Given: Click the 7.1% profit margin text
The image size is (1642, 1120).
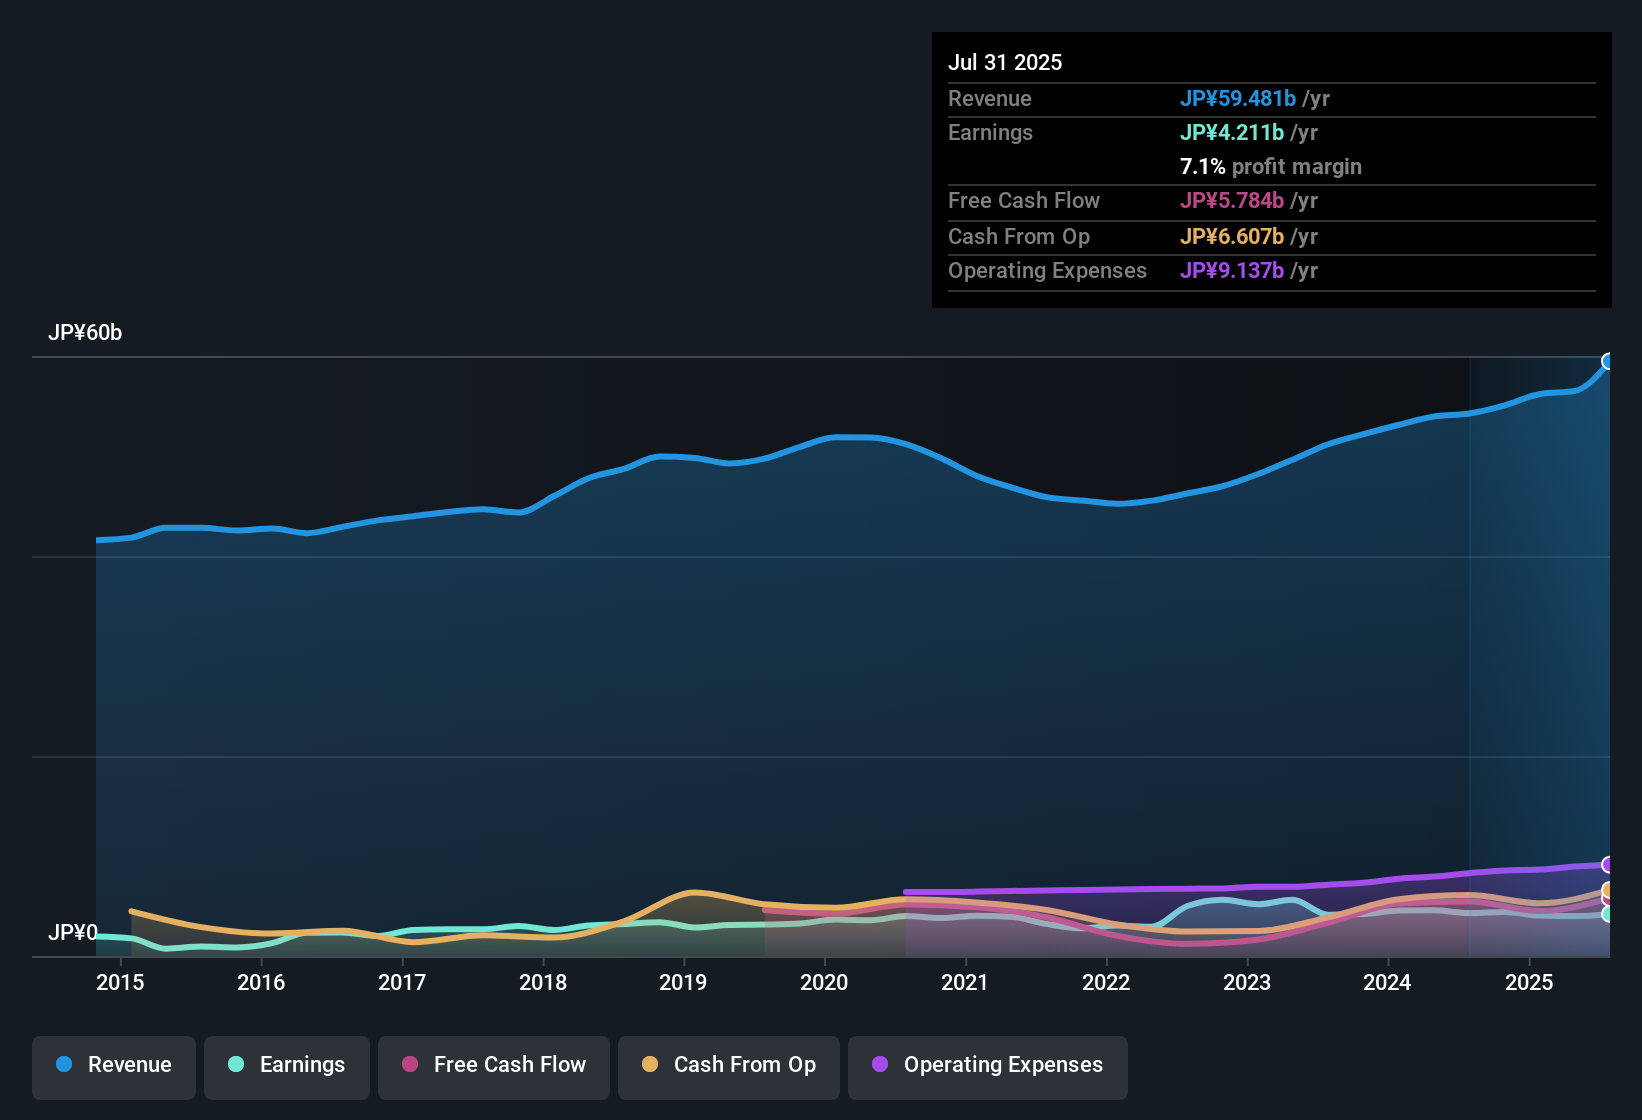Looking at the screenshot, I should (1270, 167).
